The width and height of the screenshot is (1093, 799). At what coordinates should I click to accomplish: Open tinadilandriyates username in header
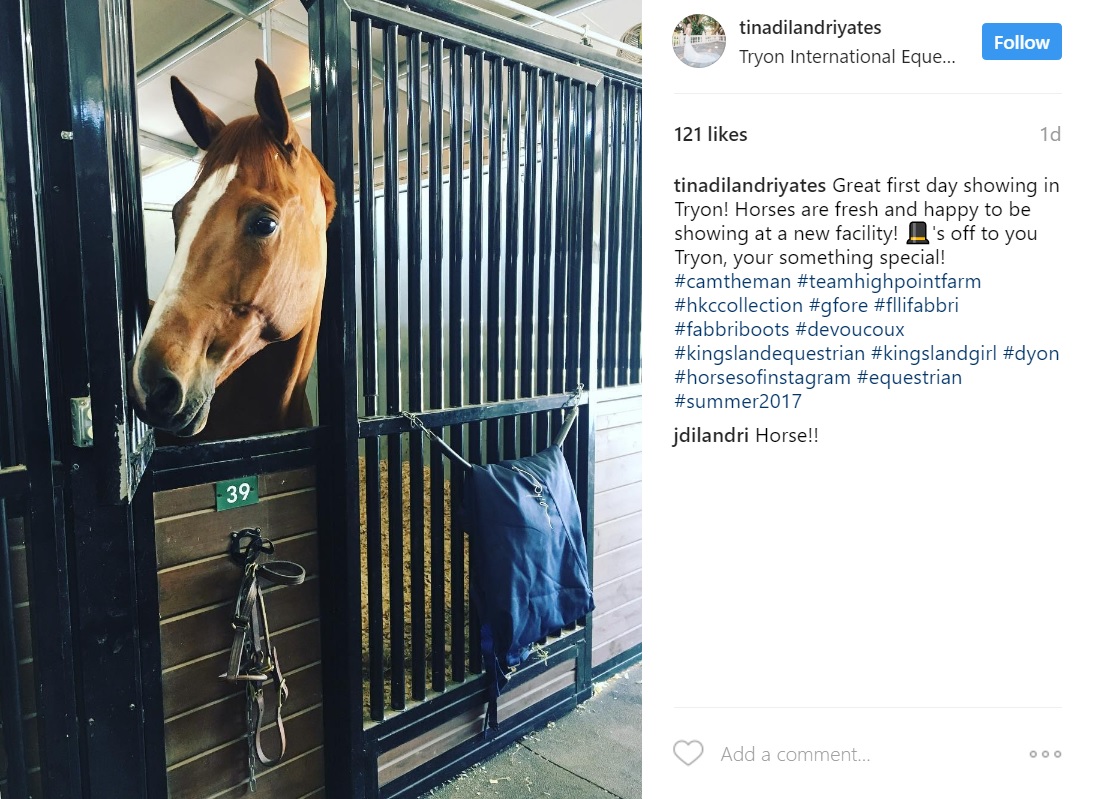810,27
